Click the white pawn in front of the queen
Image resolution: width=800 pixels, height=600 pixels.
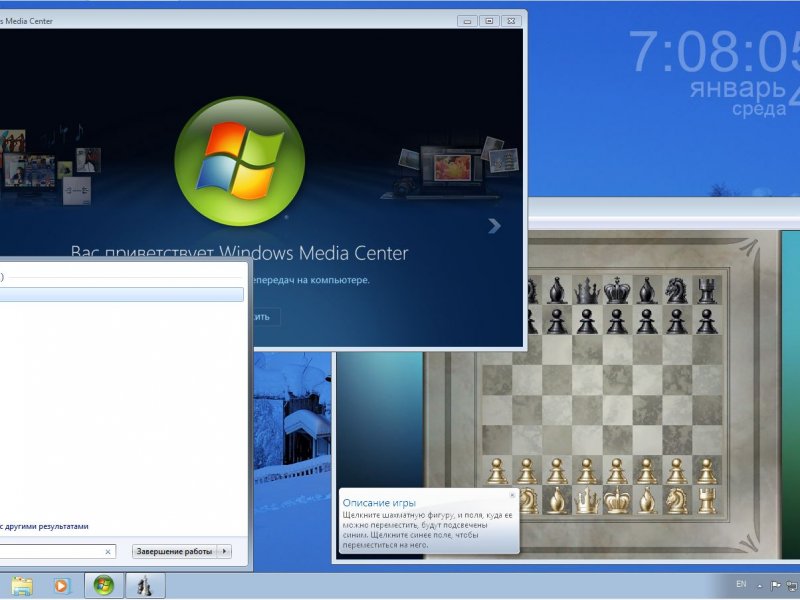pos(587,470)
